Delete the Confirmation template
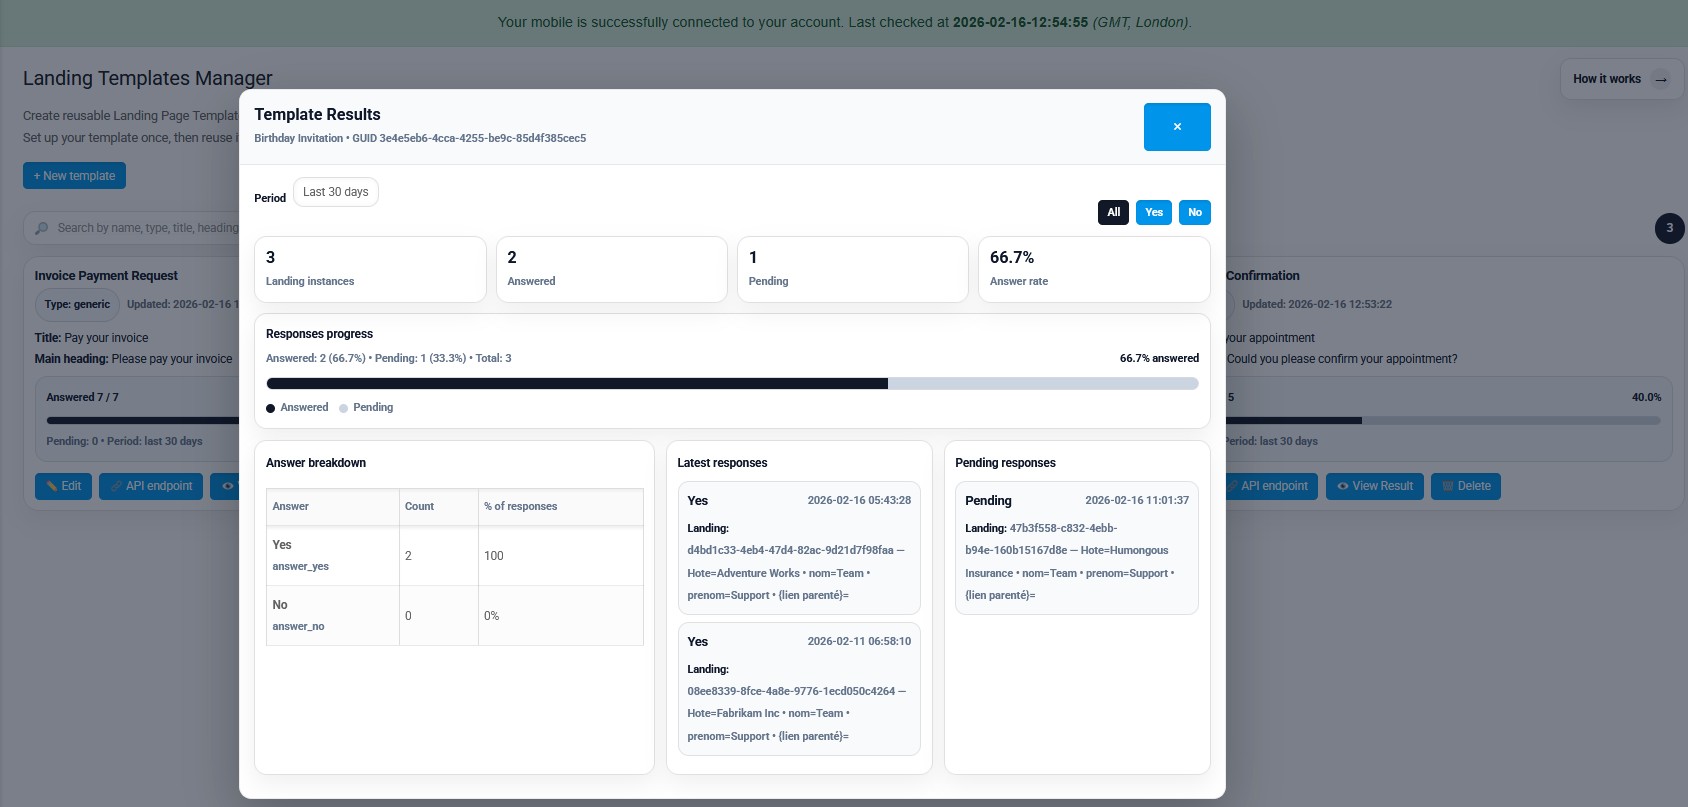 click(x=1466, y=487)
